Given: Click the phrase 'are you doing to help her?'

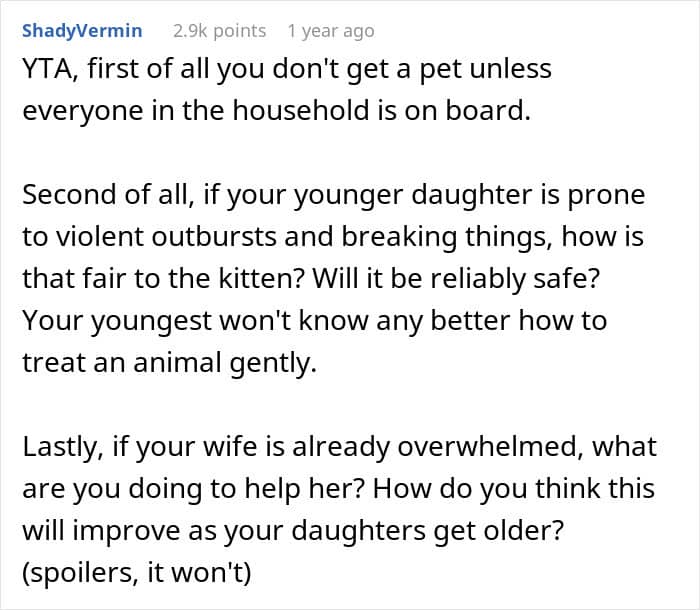Looking at the screenshot, I should pyautogui.click(x=195, y=489).
